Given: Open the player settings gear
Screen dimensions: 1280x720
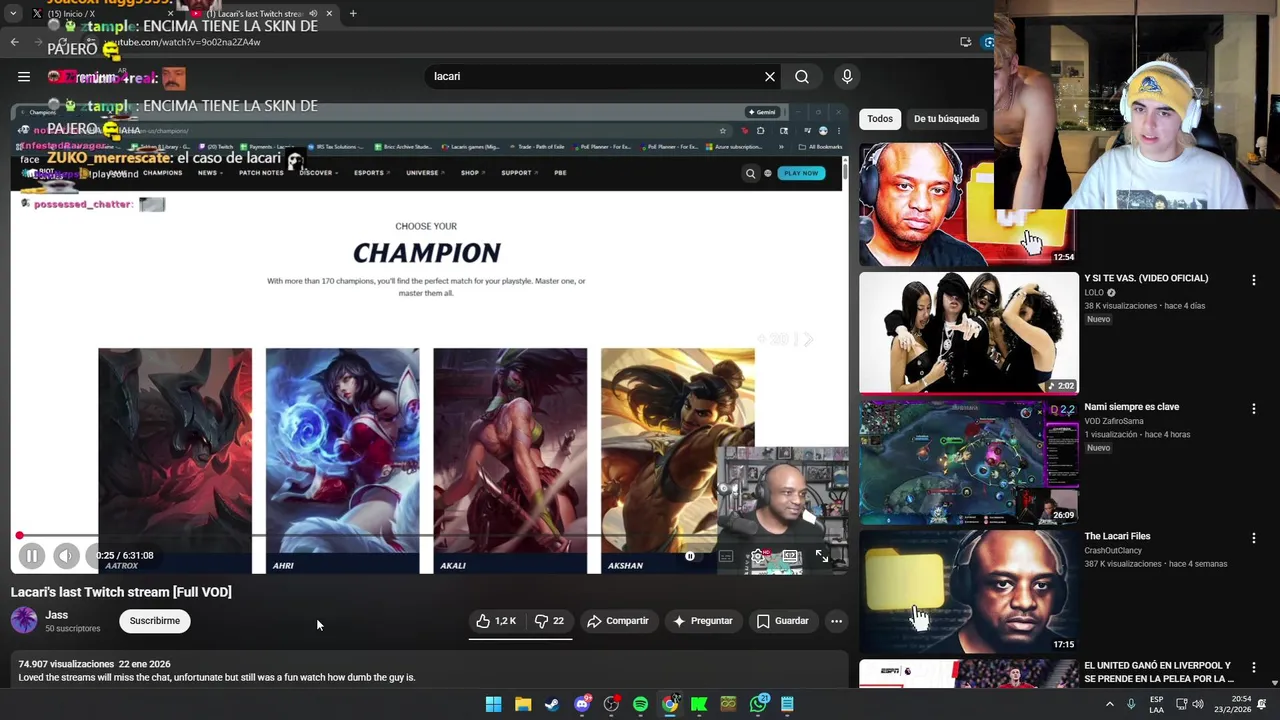Looking at the screenshot, I should coord(758,556).
